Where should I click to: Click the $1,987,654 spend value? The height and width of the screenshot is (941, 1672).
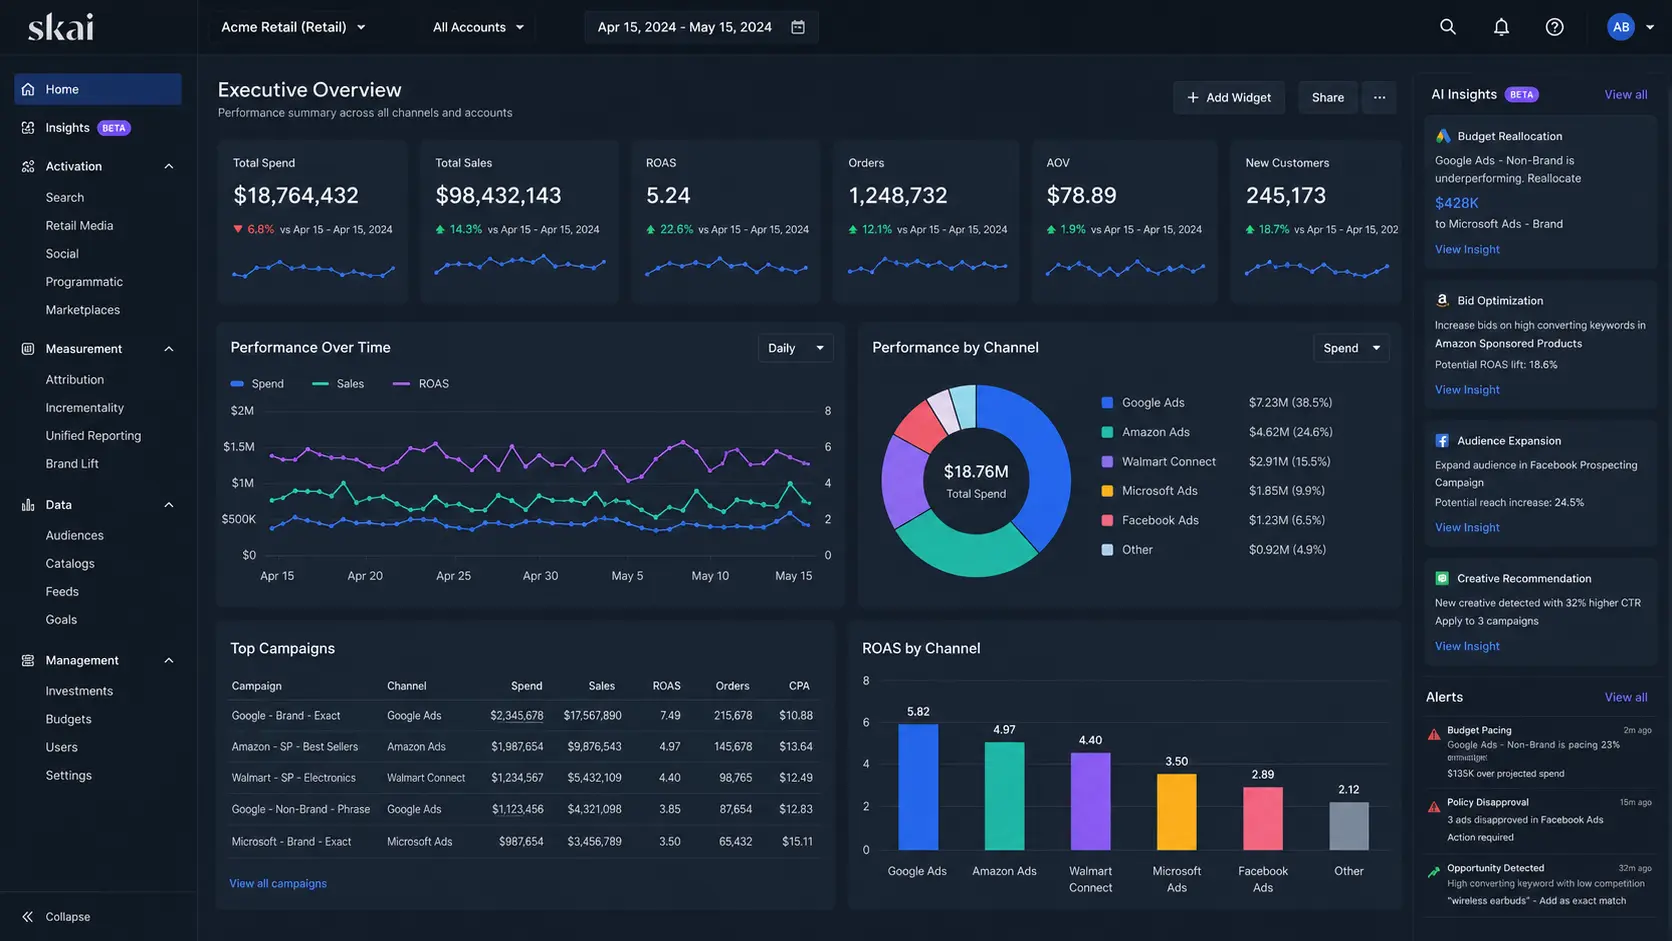pos(517,747)
